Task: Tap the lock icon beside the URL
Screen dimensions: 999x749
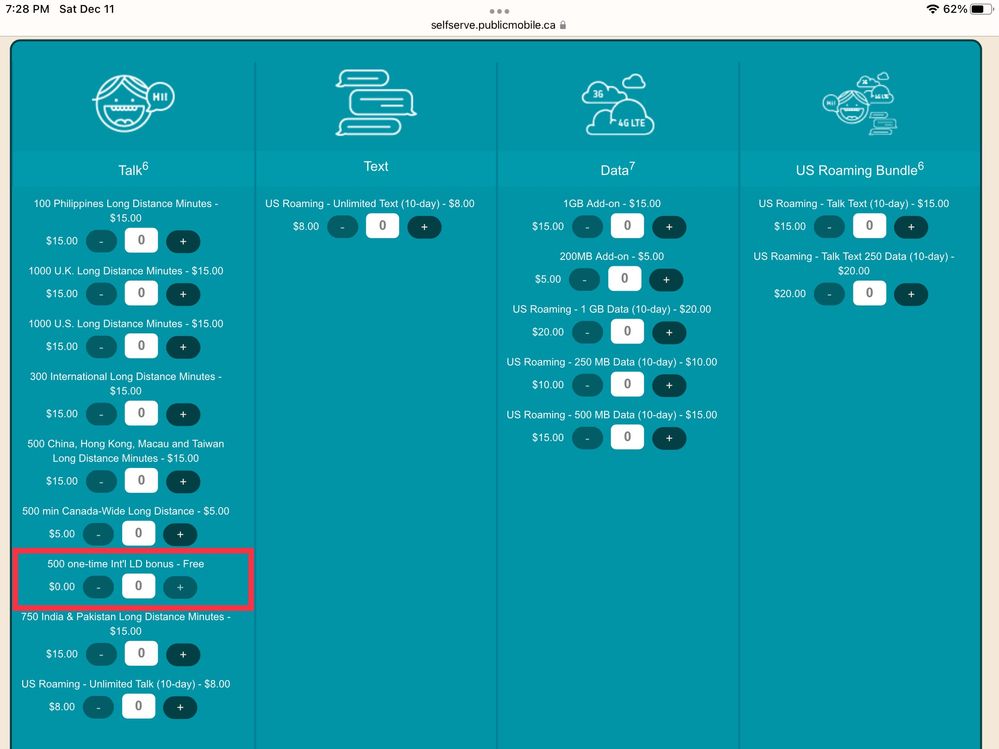Action: tap(564, 25)
